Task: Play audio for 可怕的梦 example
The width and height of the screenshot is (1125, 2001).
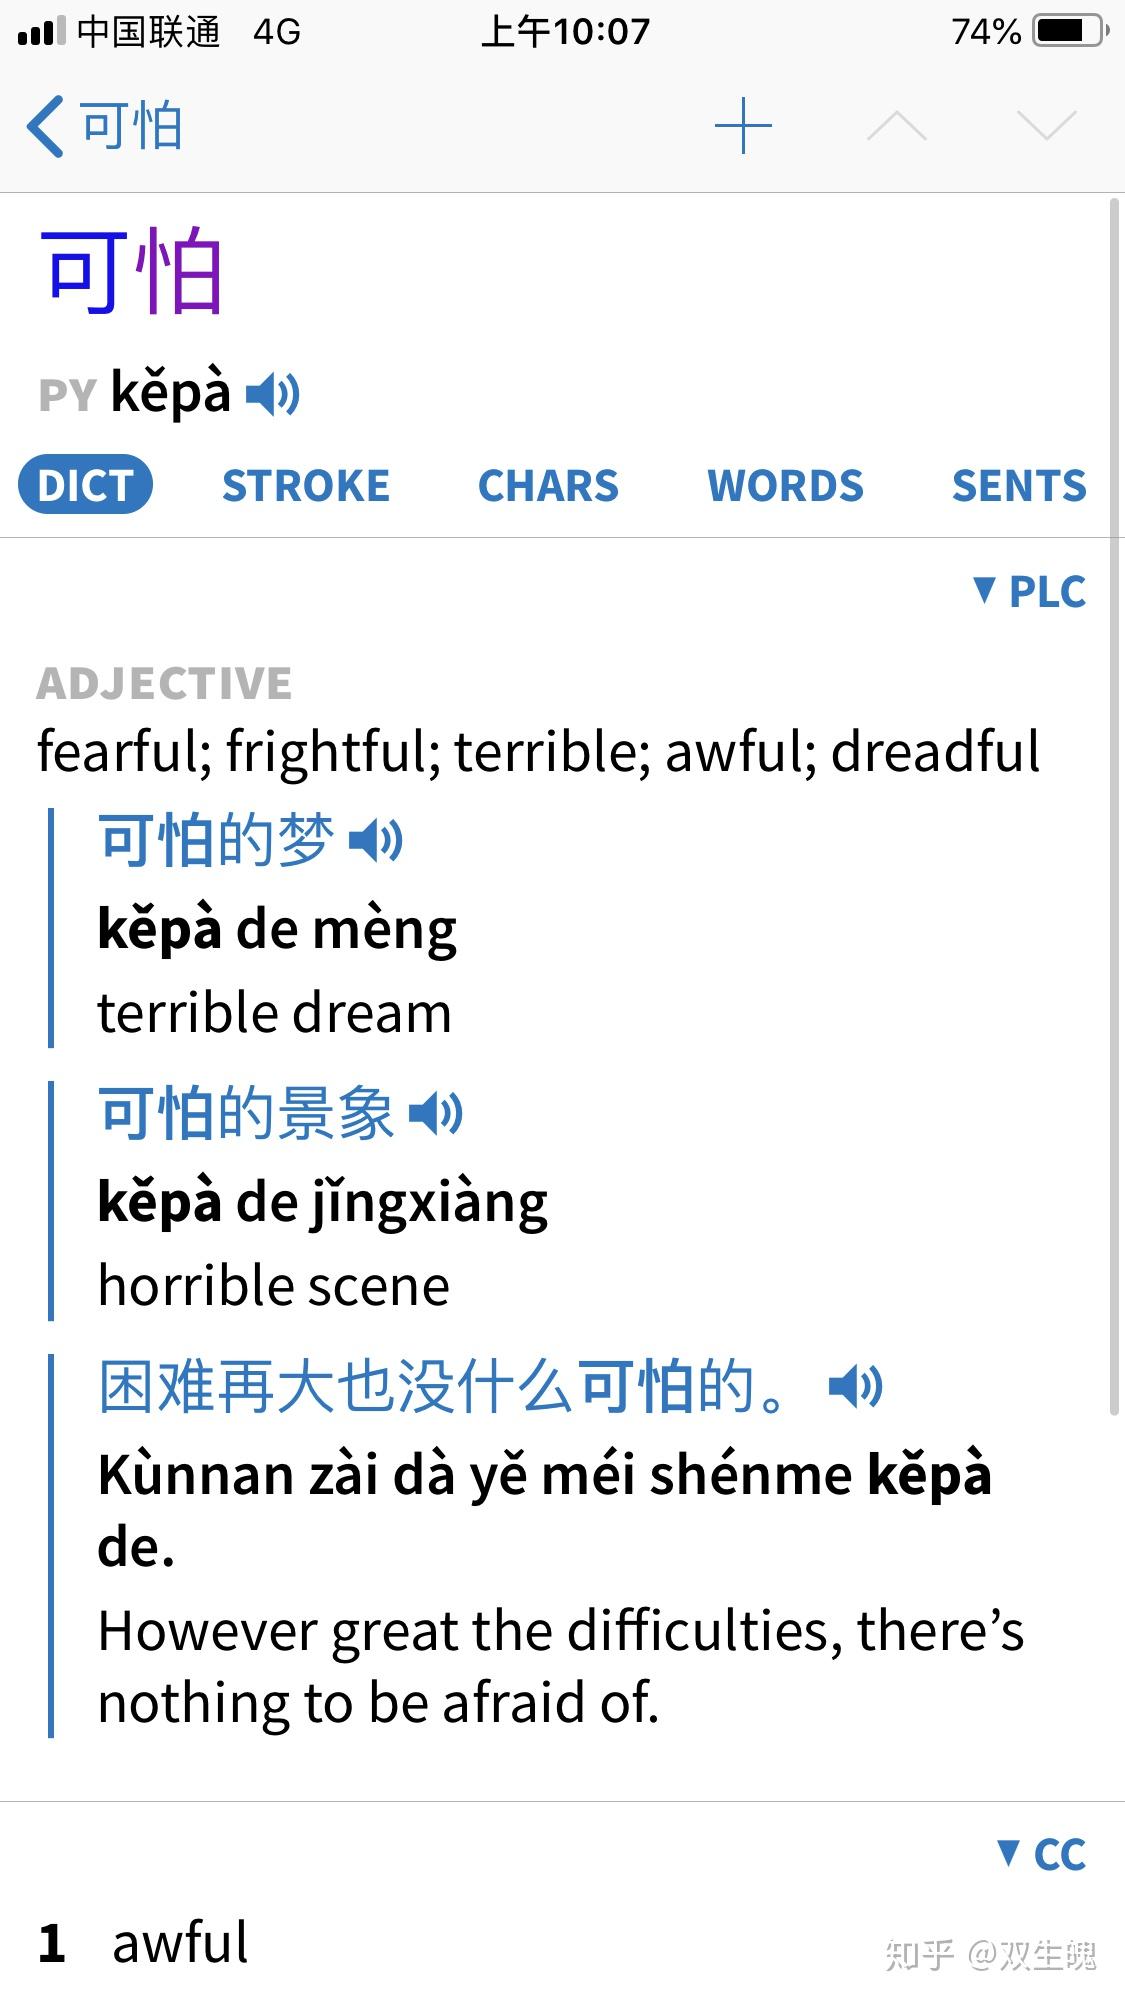Action: (x=376, y=840)
